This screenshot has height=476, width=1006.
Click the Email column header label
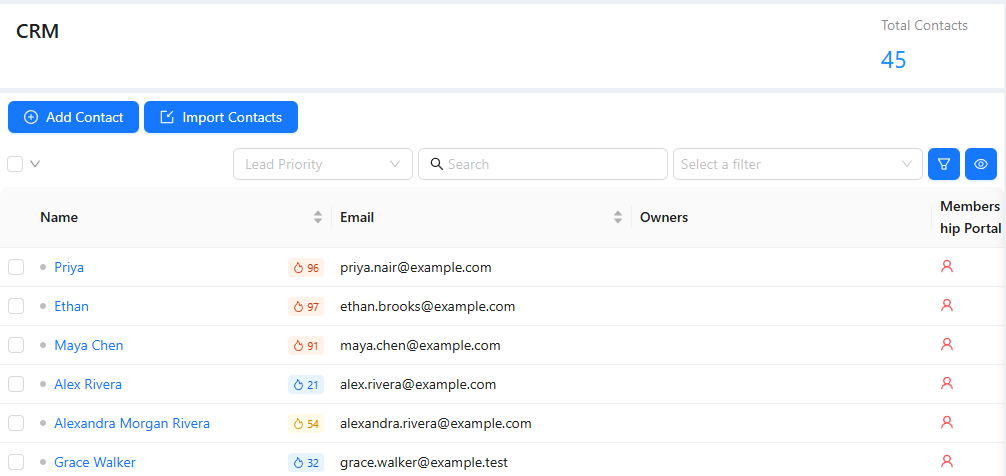click(x=357, y=217)
